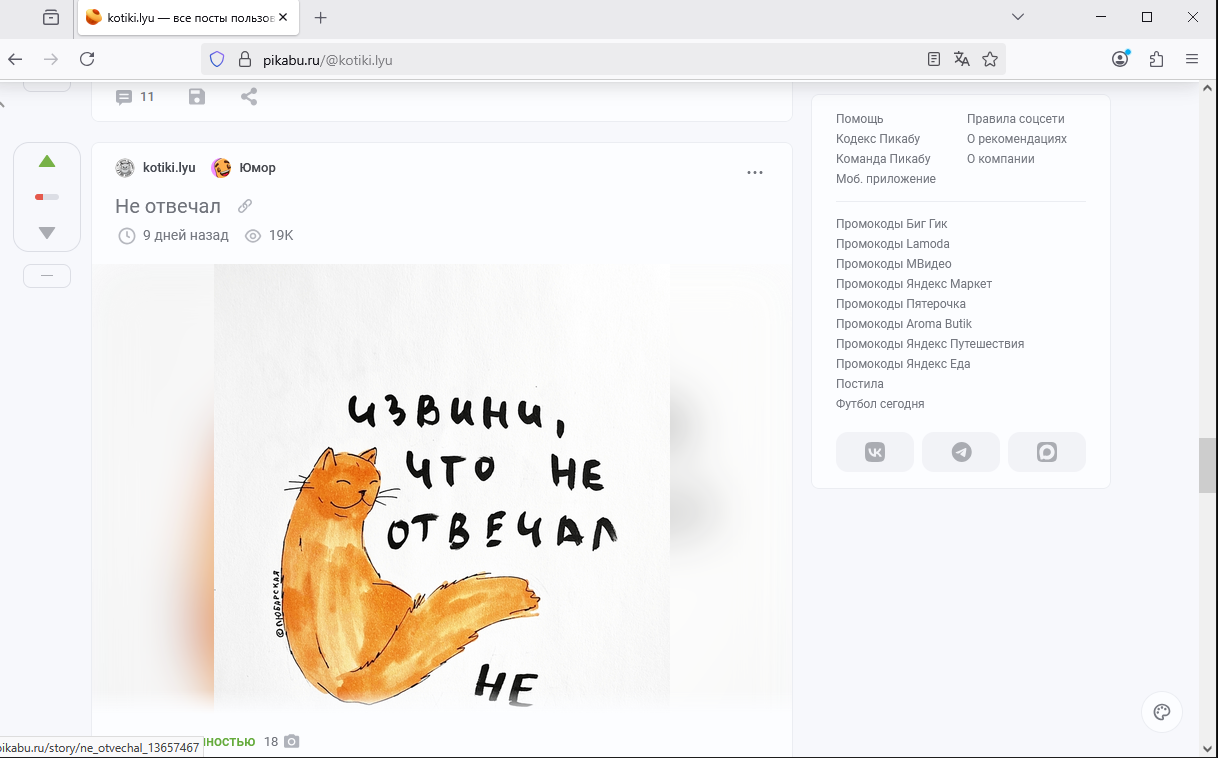Open Команда Пикабу link

click(x=883, y=159)
